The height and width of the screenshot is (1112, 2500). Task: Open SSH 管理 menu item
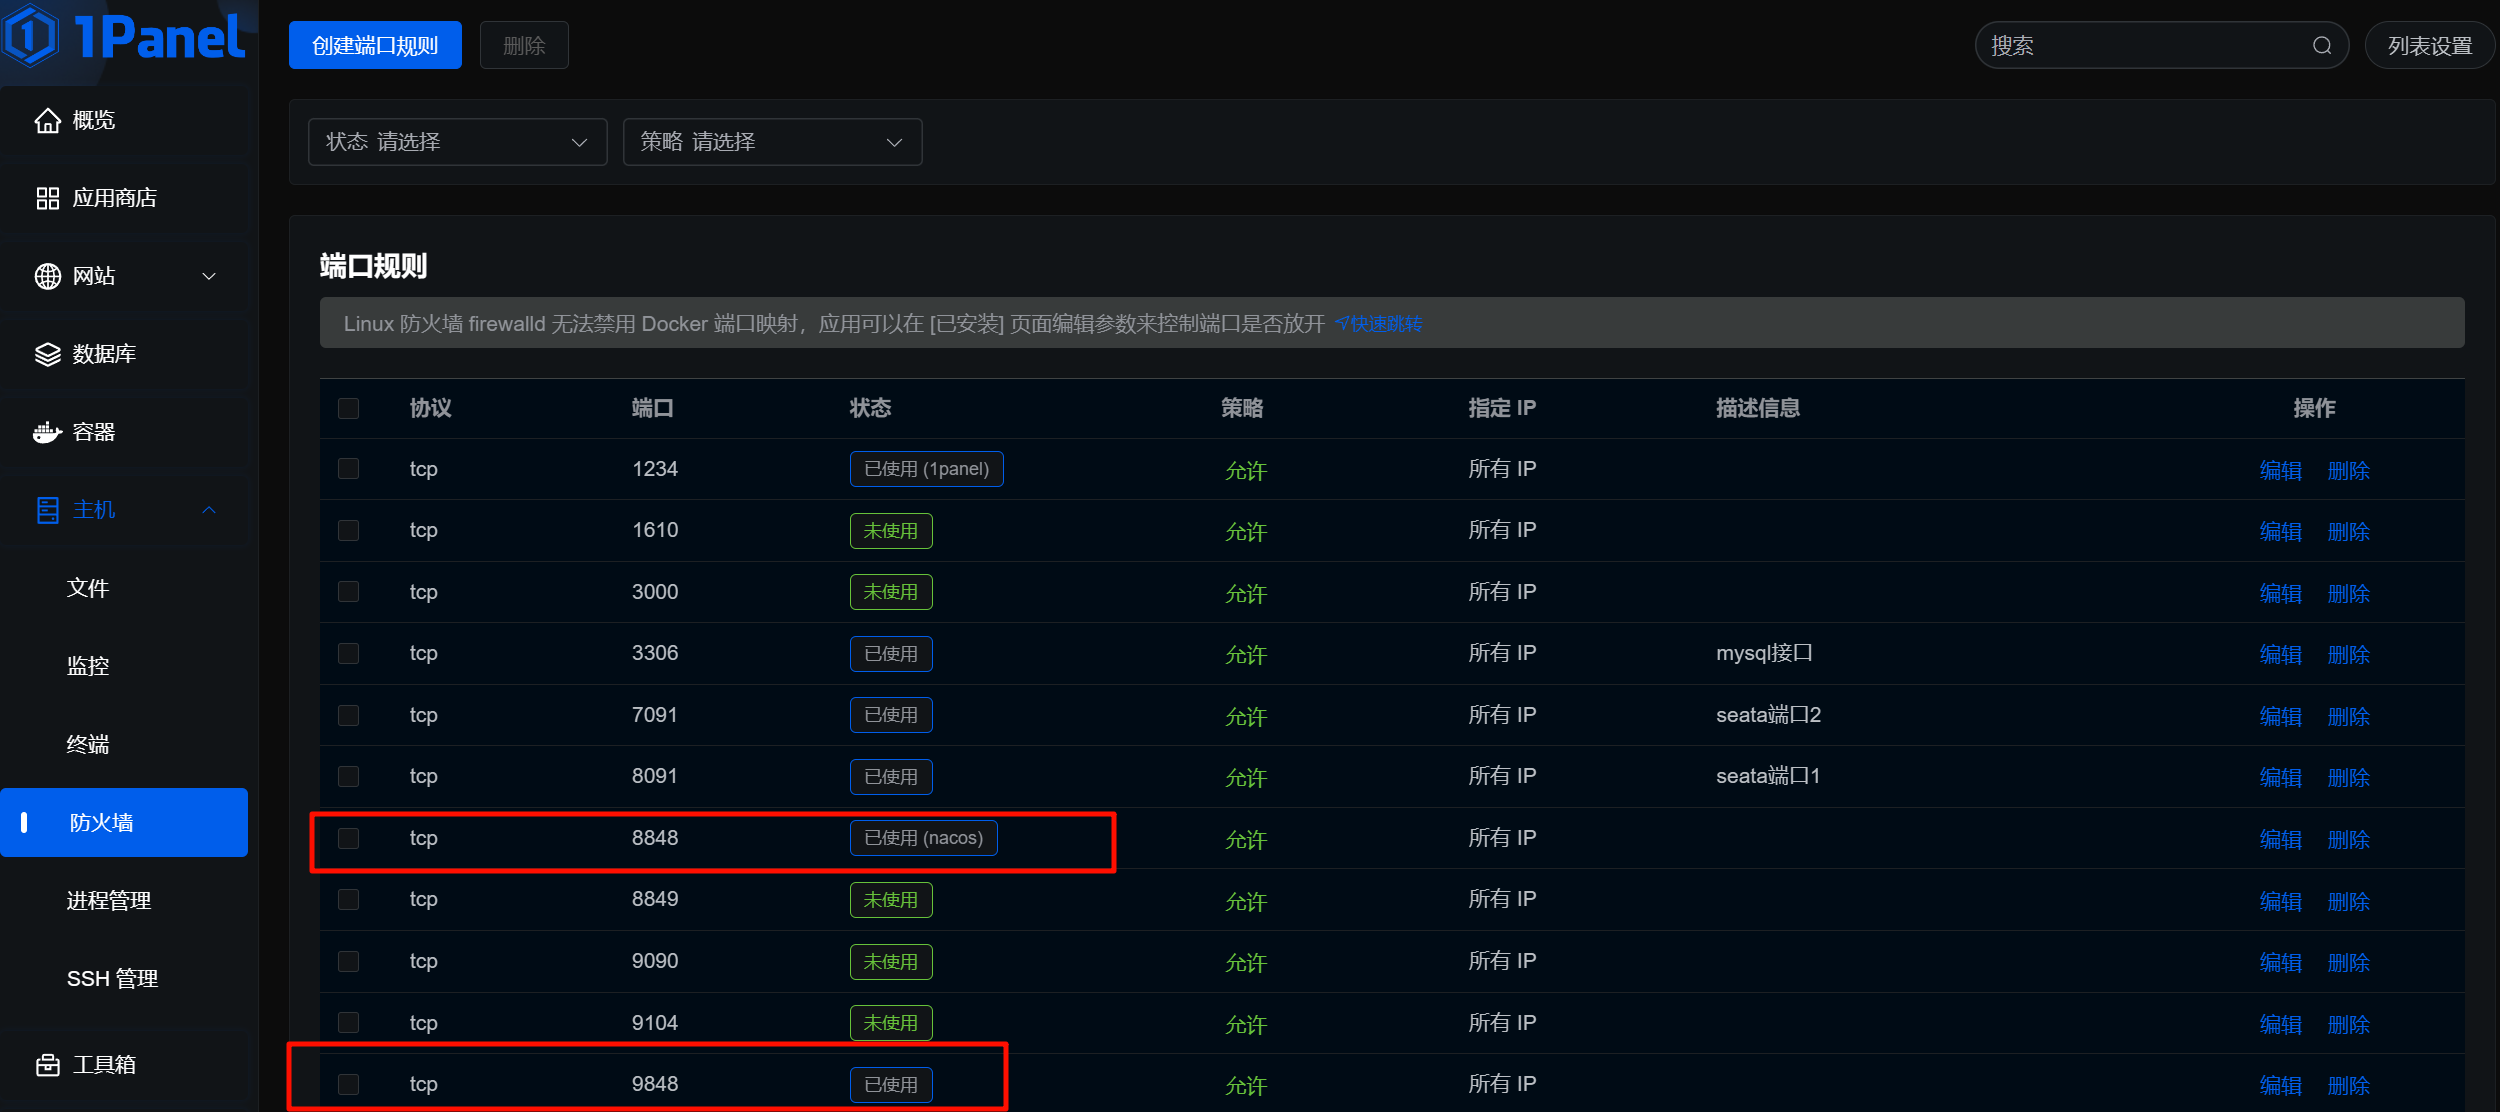112,979
